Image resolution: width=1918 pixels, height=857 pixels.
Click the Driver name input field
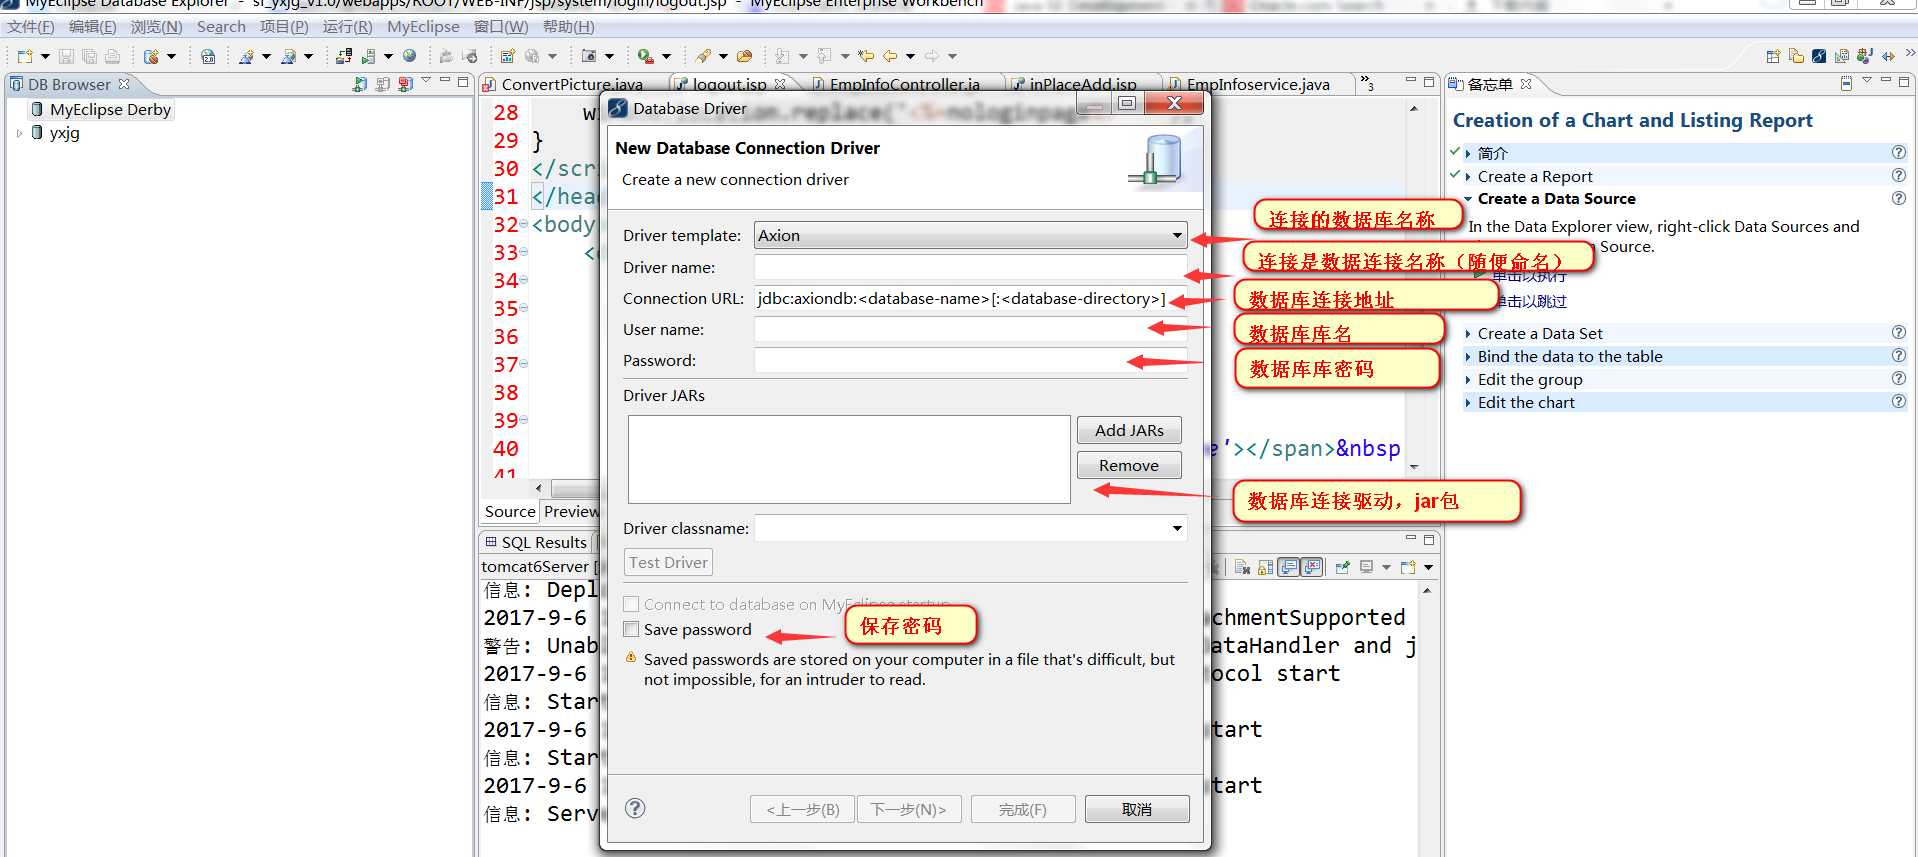tap(970, 267)
